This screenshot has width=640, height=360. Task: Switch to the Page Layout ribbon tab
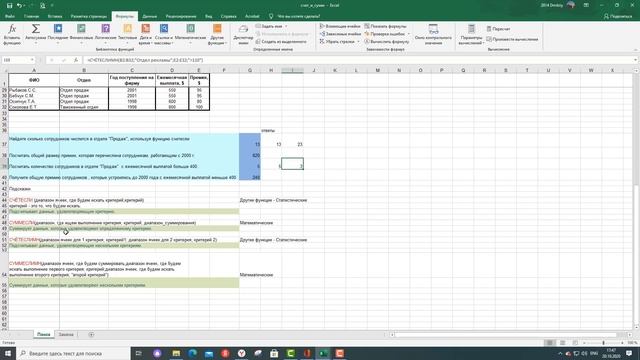(89, 16)
